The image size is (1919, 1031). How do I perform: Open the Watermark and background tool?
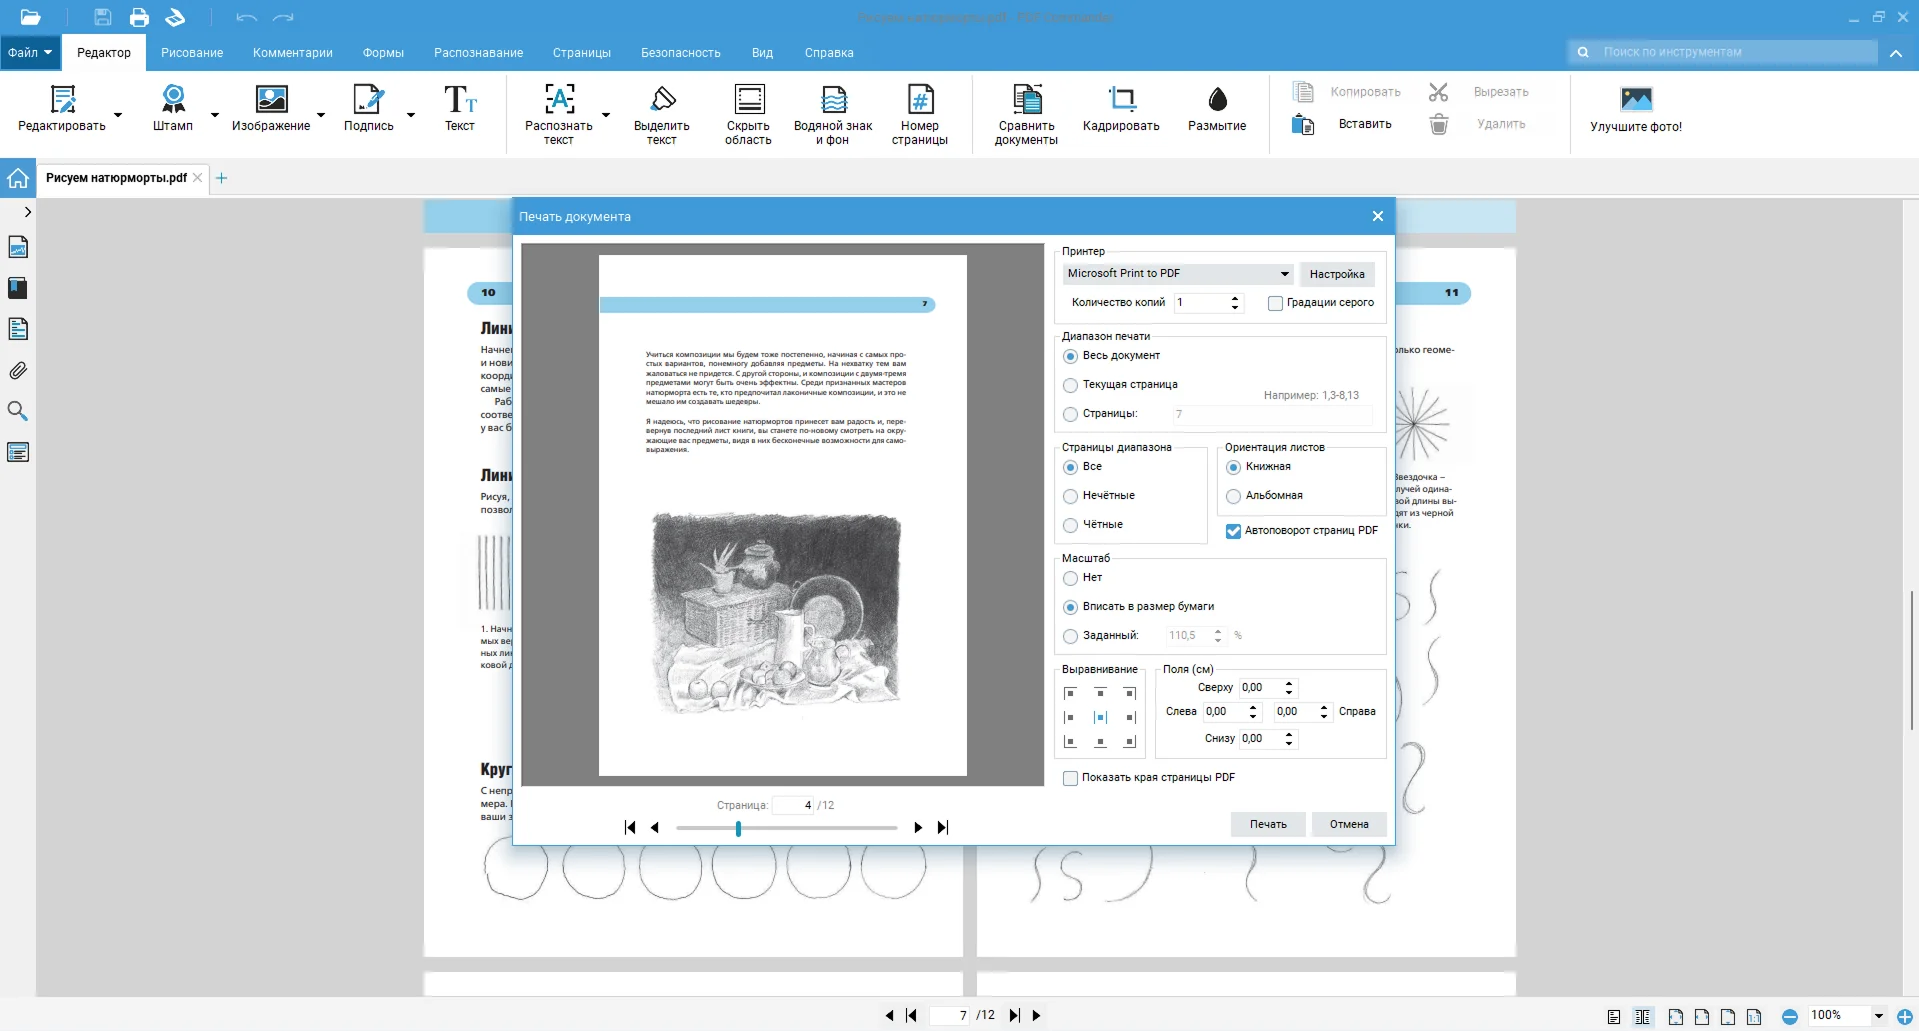click(x=833, y=99)
